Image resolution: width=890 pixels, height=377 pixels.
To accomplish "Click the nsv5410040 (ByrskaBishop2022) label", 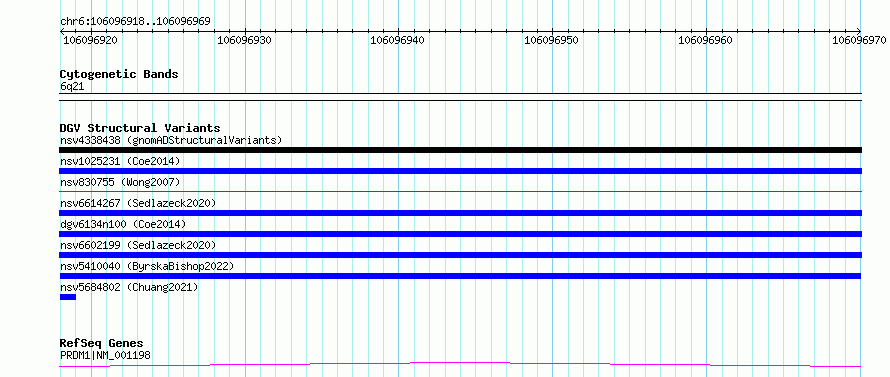I will pyautogui.click(x=147, y=266).
